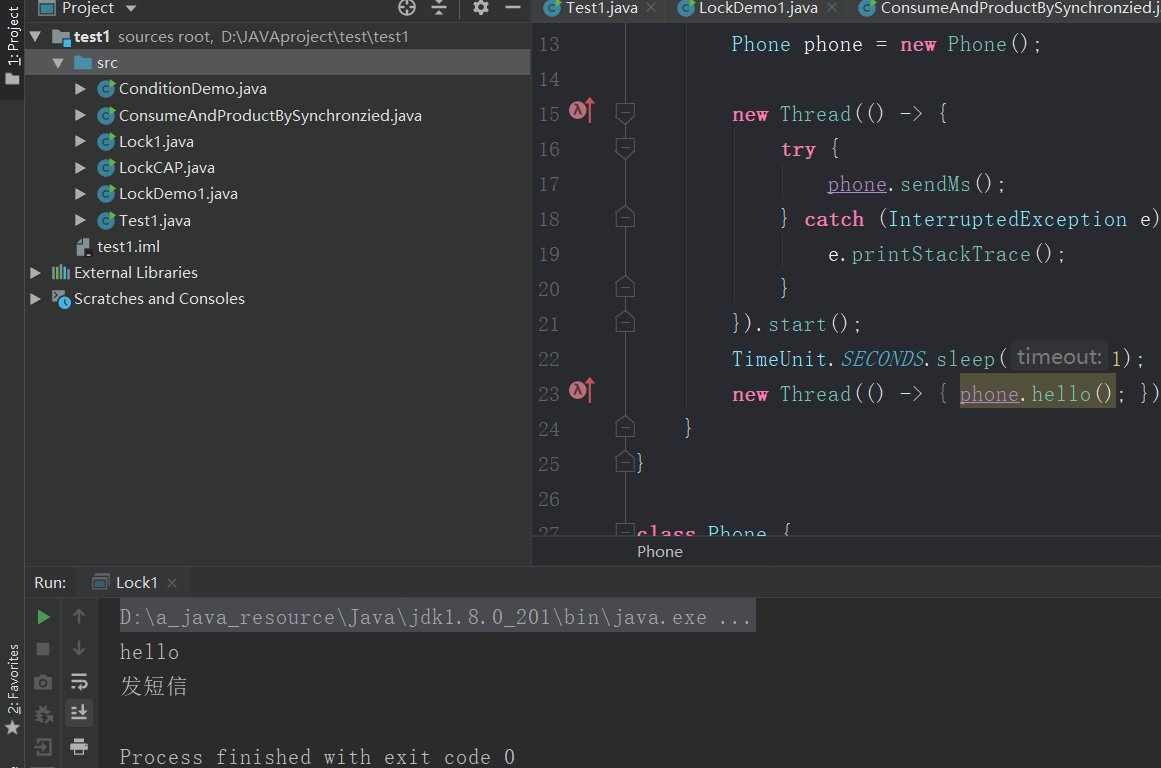Select ConsumeAndProductBySynchronzied.java in project tree
This screenshot has height=768, width=1161.
coord(270,116)
